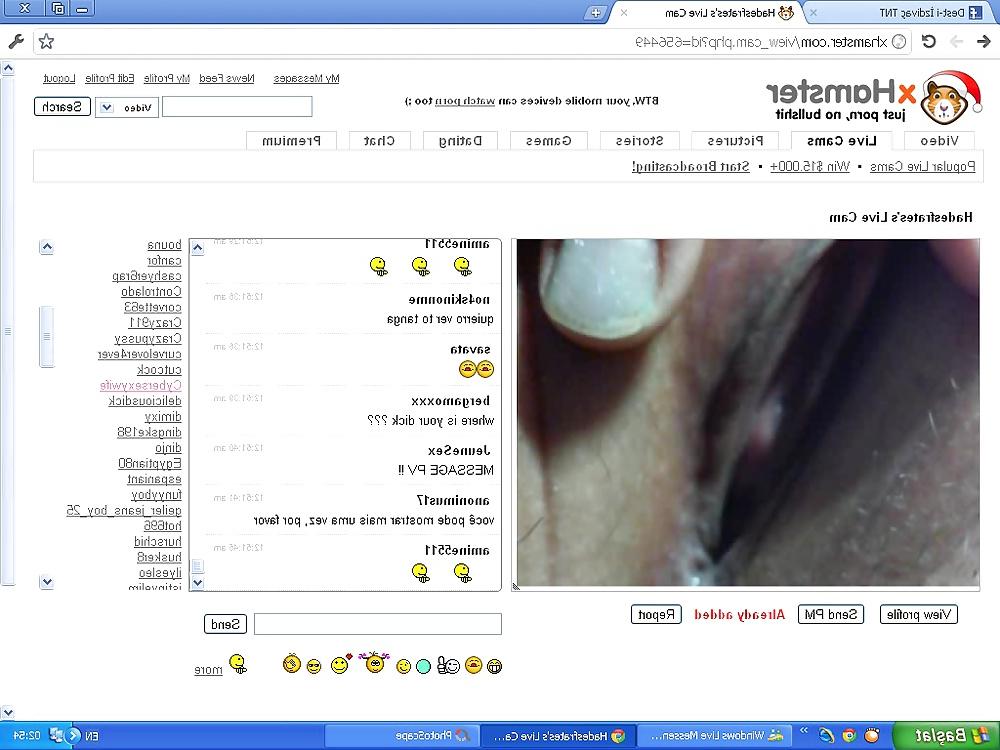Focus the chat message input field

tap(378, 624)
